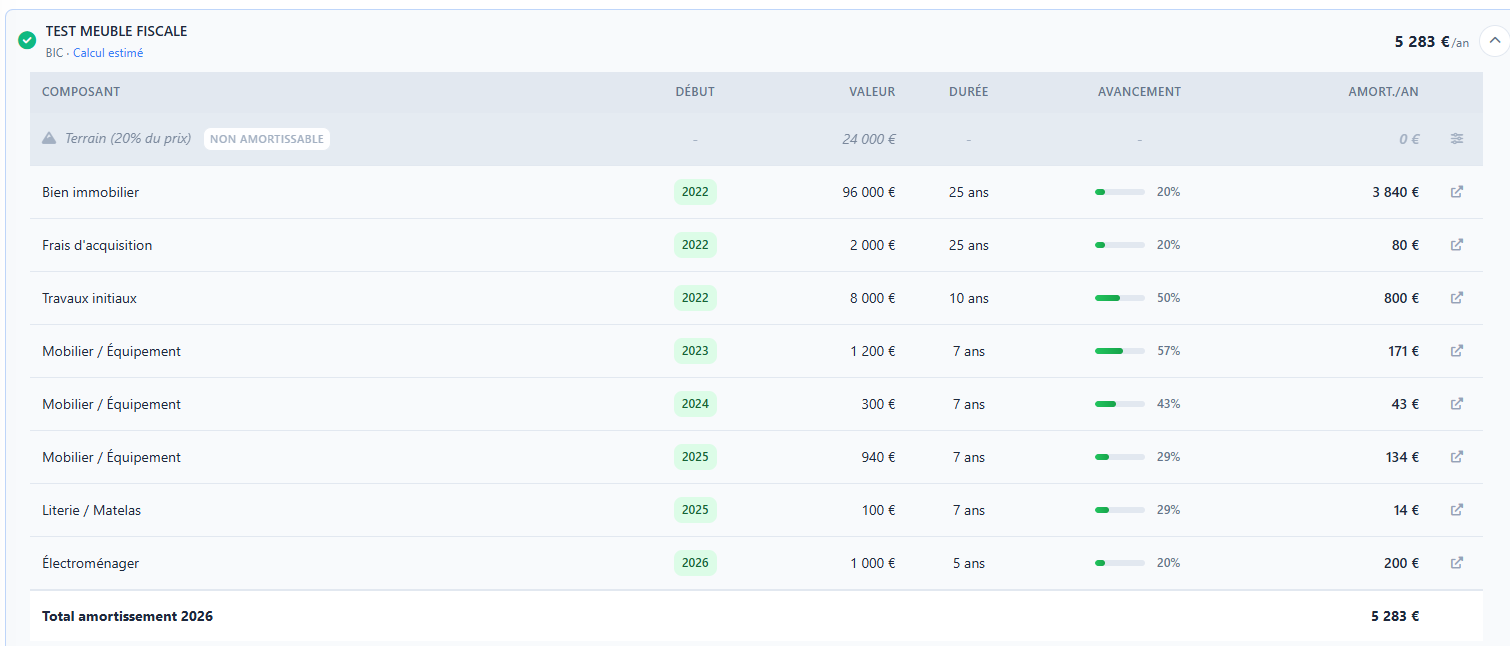
Task: Open external link for Literie / Matelas row
Action: point(1456,510)
